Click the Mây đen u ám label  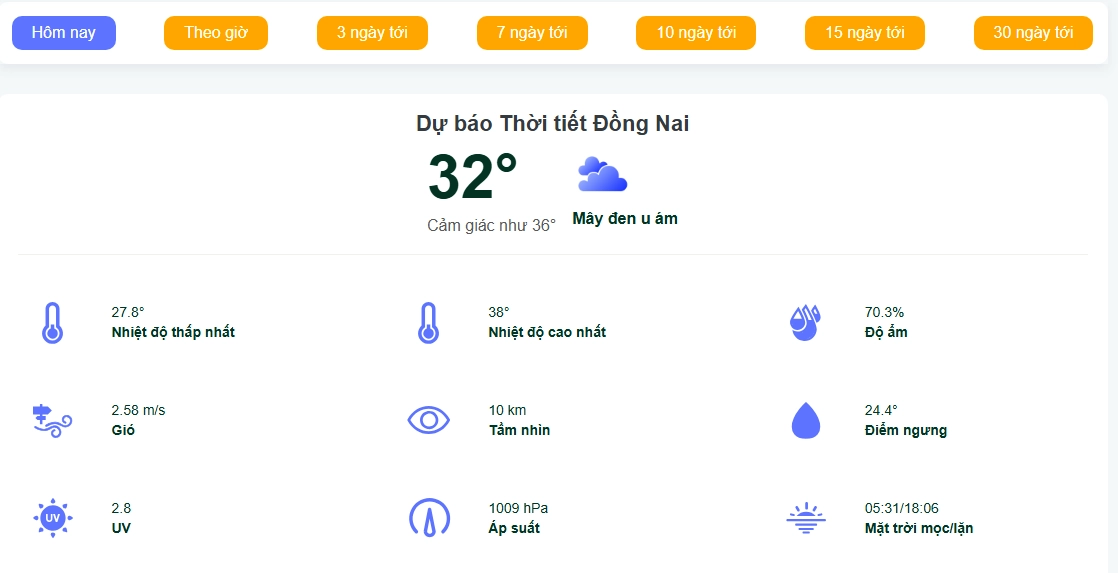625,219
